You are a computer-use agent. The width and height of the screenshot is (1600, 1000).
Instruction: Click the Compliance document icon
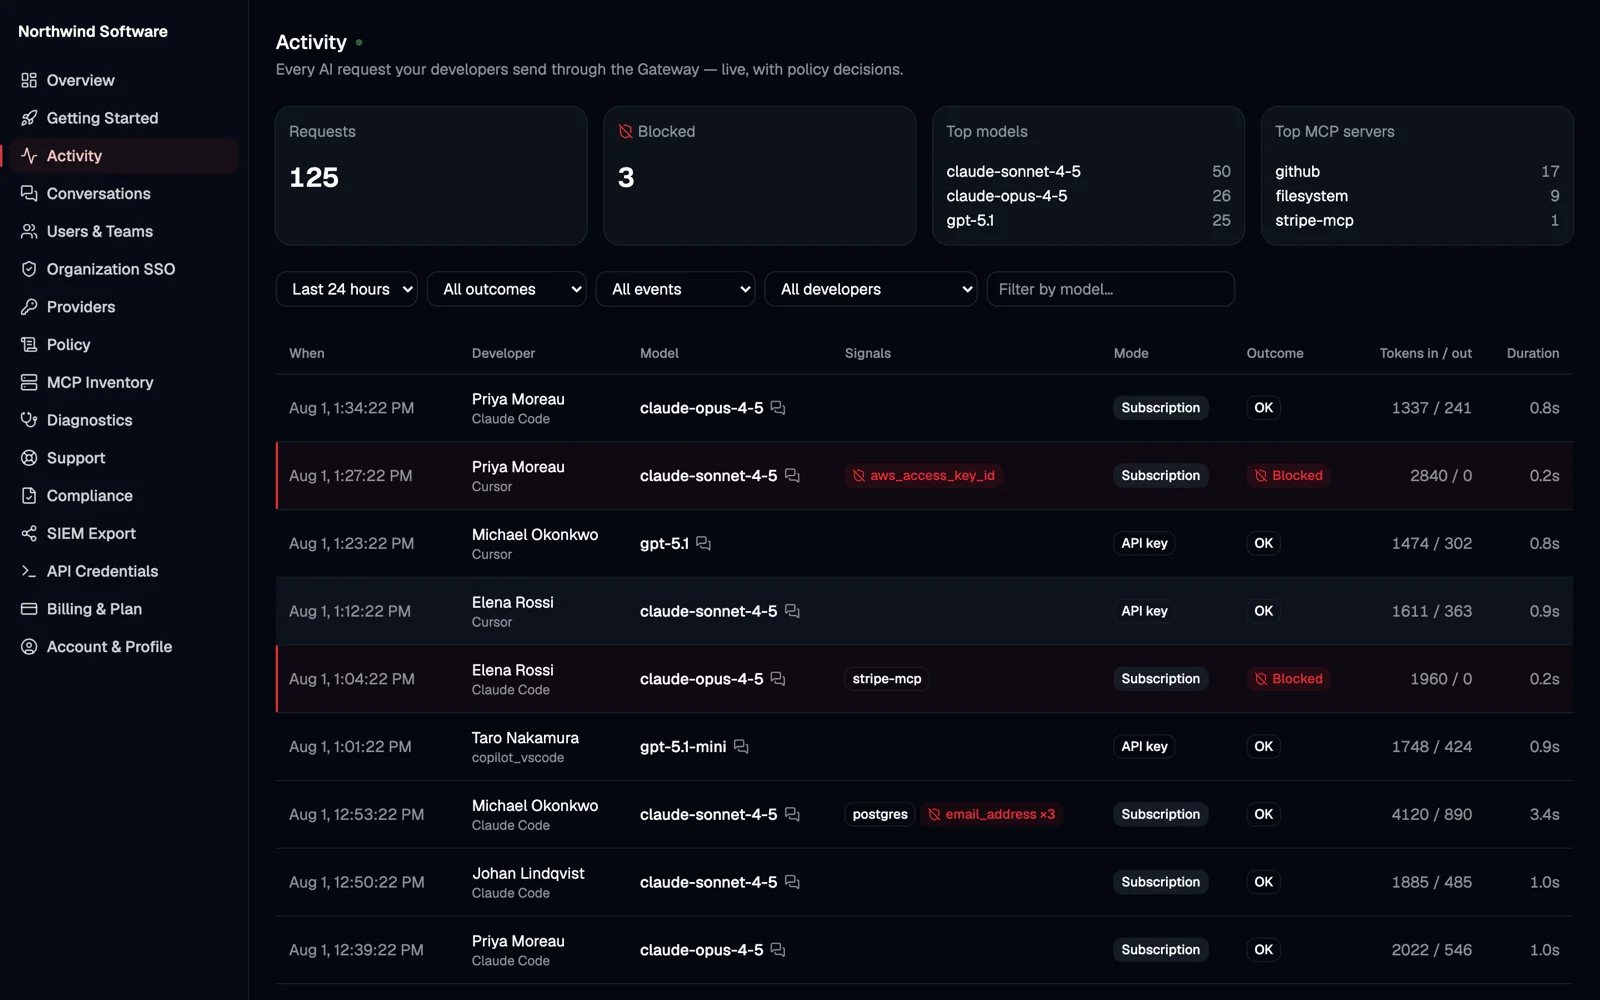[29, 495]
